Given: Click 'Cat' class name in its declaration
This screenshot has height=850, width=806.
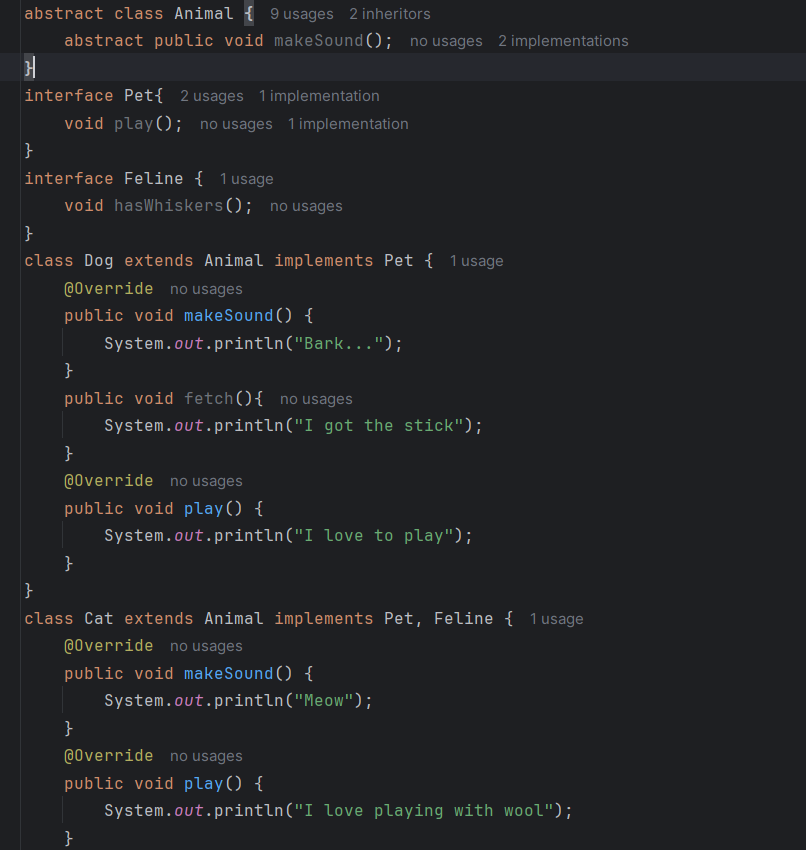Looking at the screenshot, I should [99, 619].
